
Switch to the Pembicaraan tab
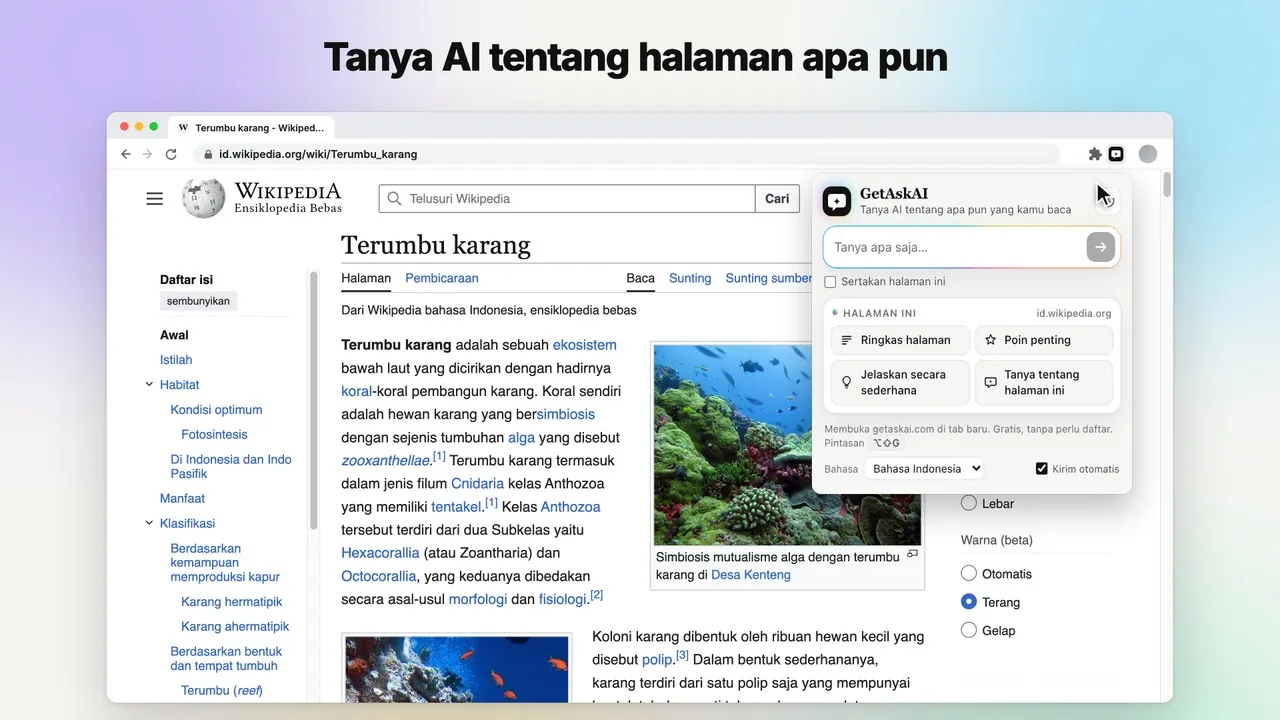pos(442,278)
